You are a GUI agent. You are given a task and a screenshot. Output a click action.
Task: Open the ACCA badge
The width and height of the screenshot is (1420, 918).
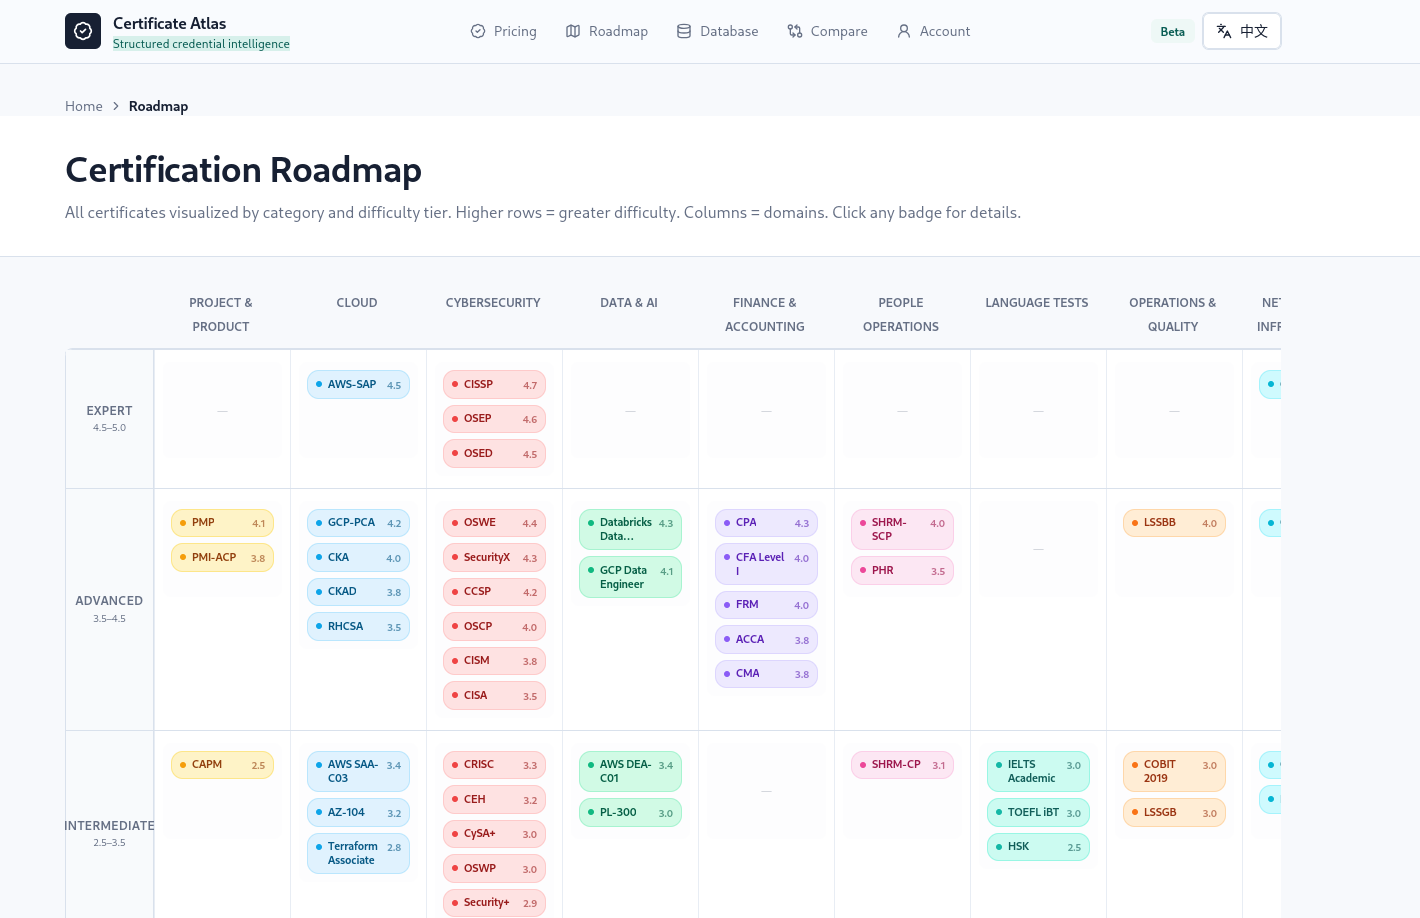point(766,640)
